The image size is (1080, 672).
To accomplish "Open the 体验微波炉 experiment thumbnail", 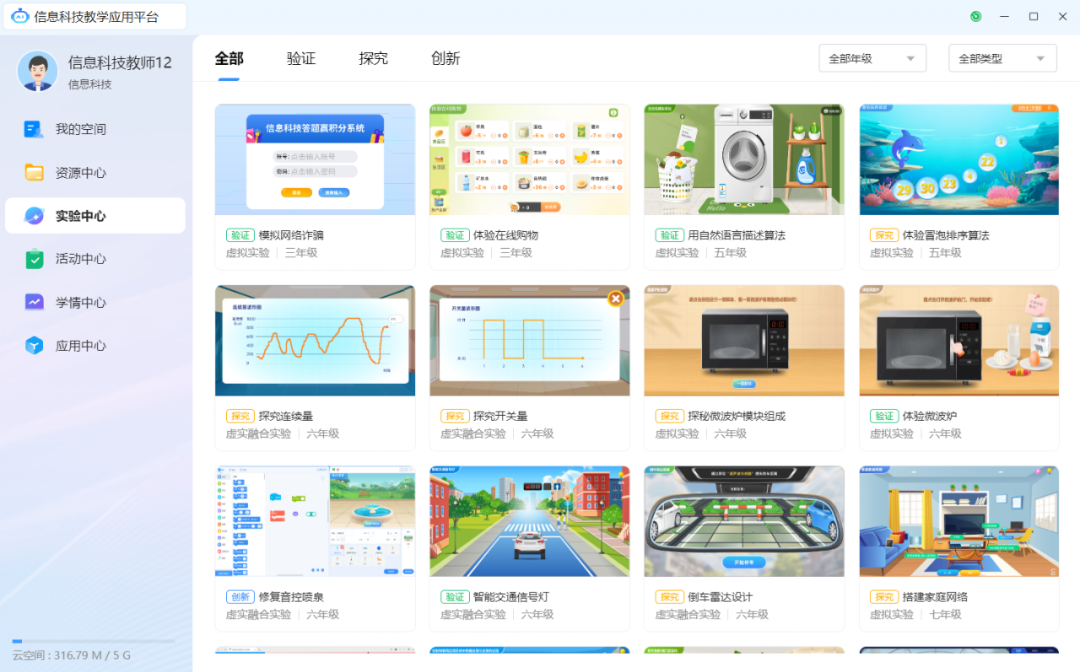I will (x=958, y=340).
